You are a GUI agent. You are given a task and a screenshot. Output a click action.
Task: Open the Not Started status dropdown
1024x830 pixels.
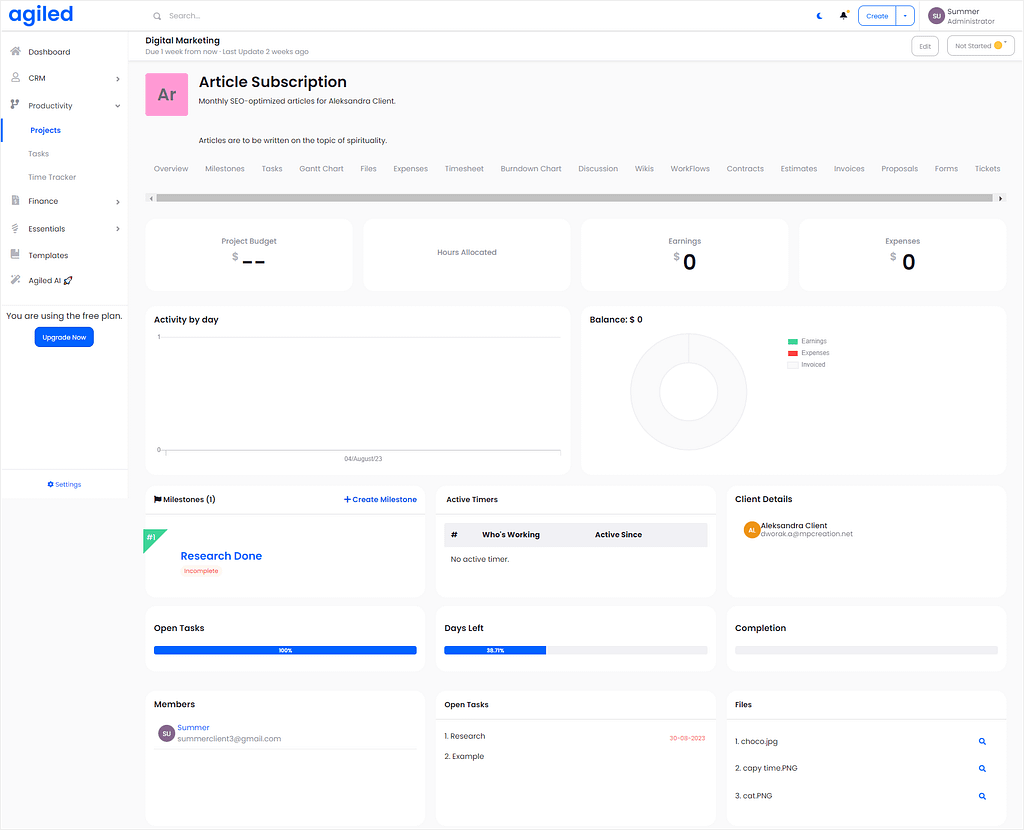coord(980,46)
